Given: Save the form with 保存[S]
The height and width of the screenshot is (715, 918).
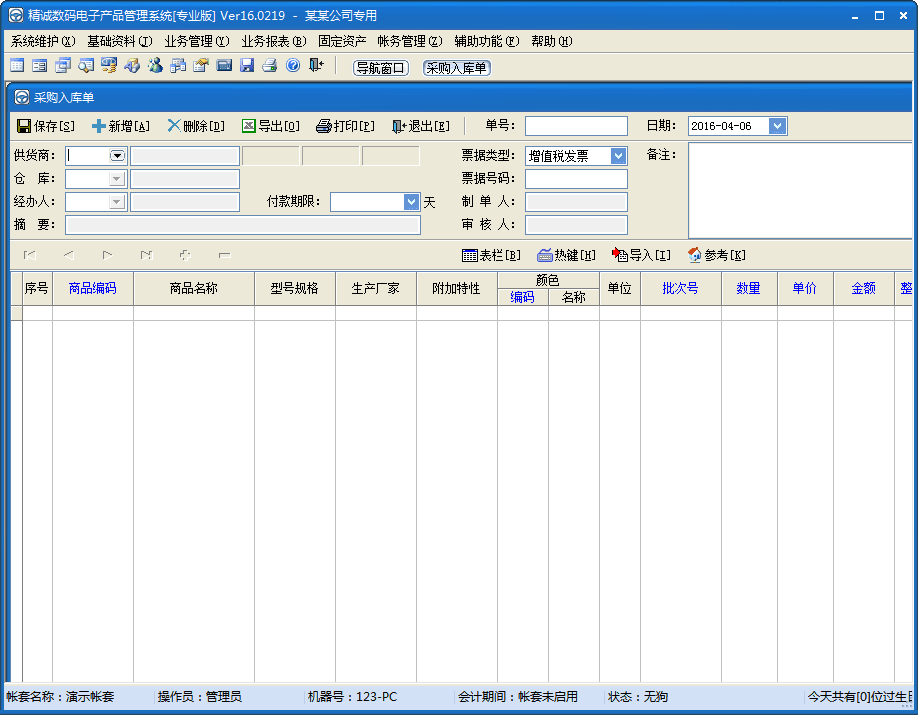Looking at the screenshot, I should (45, 126).
